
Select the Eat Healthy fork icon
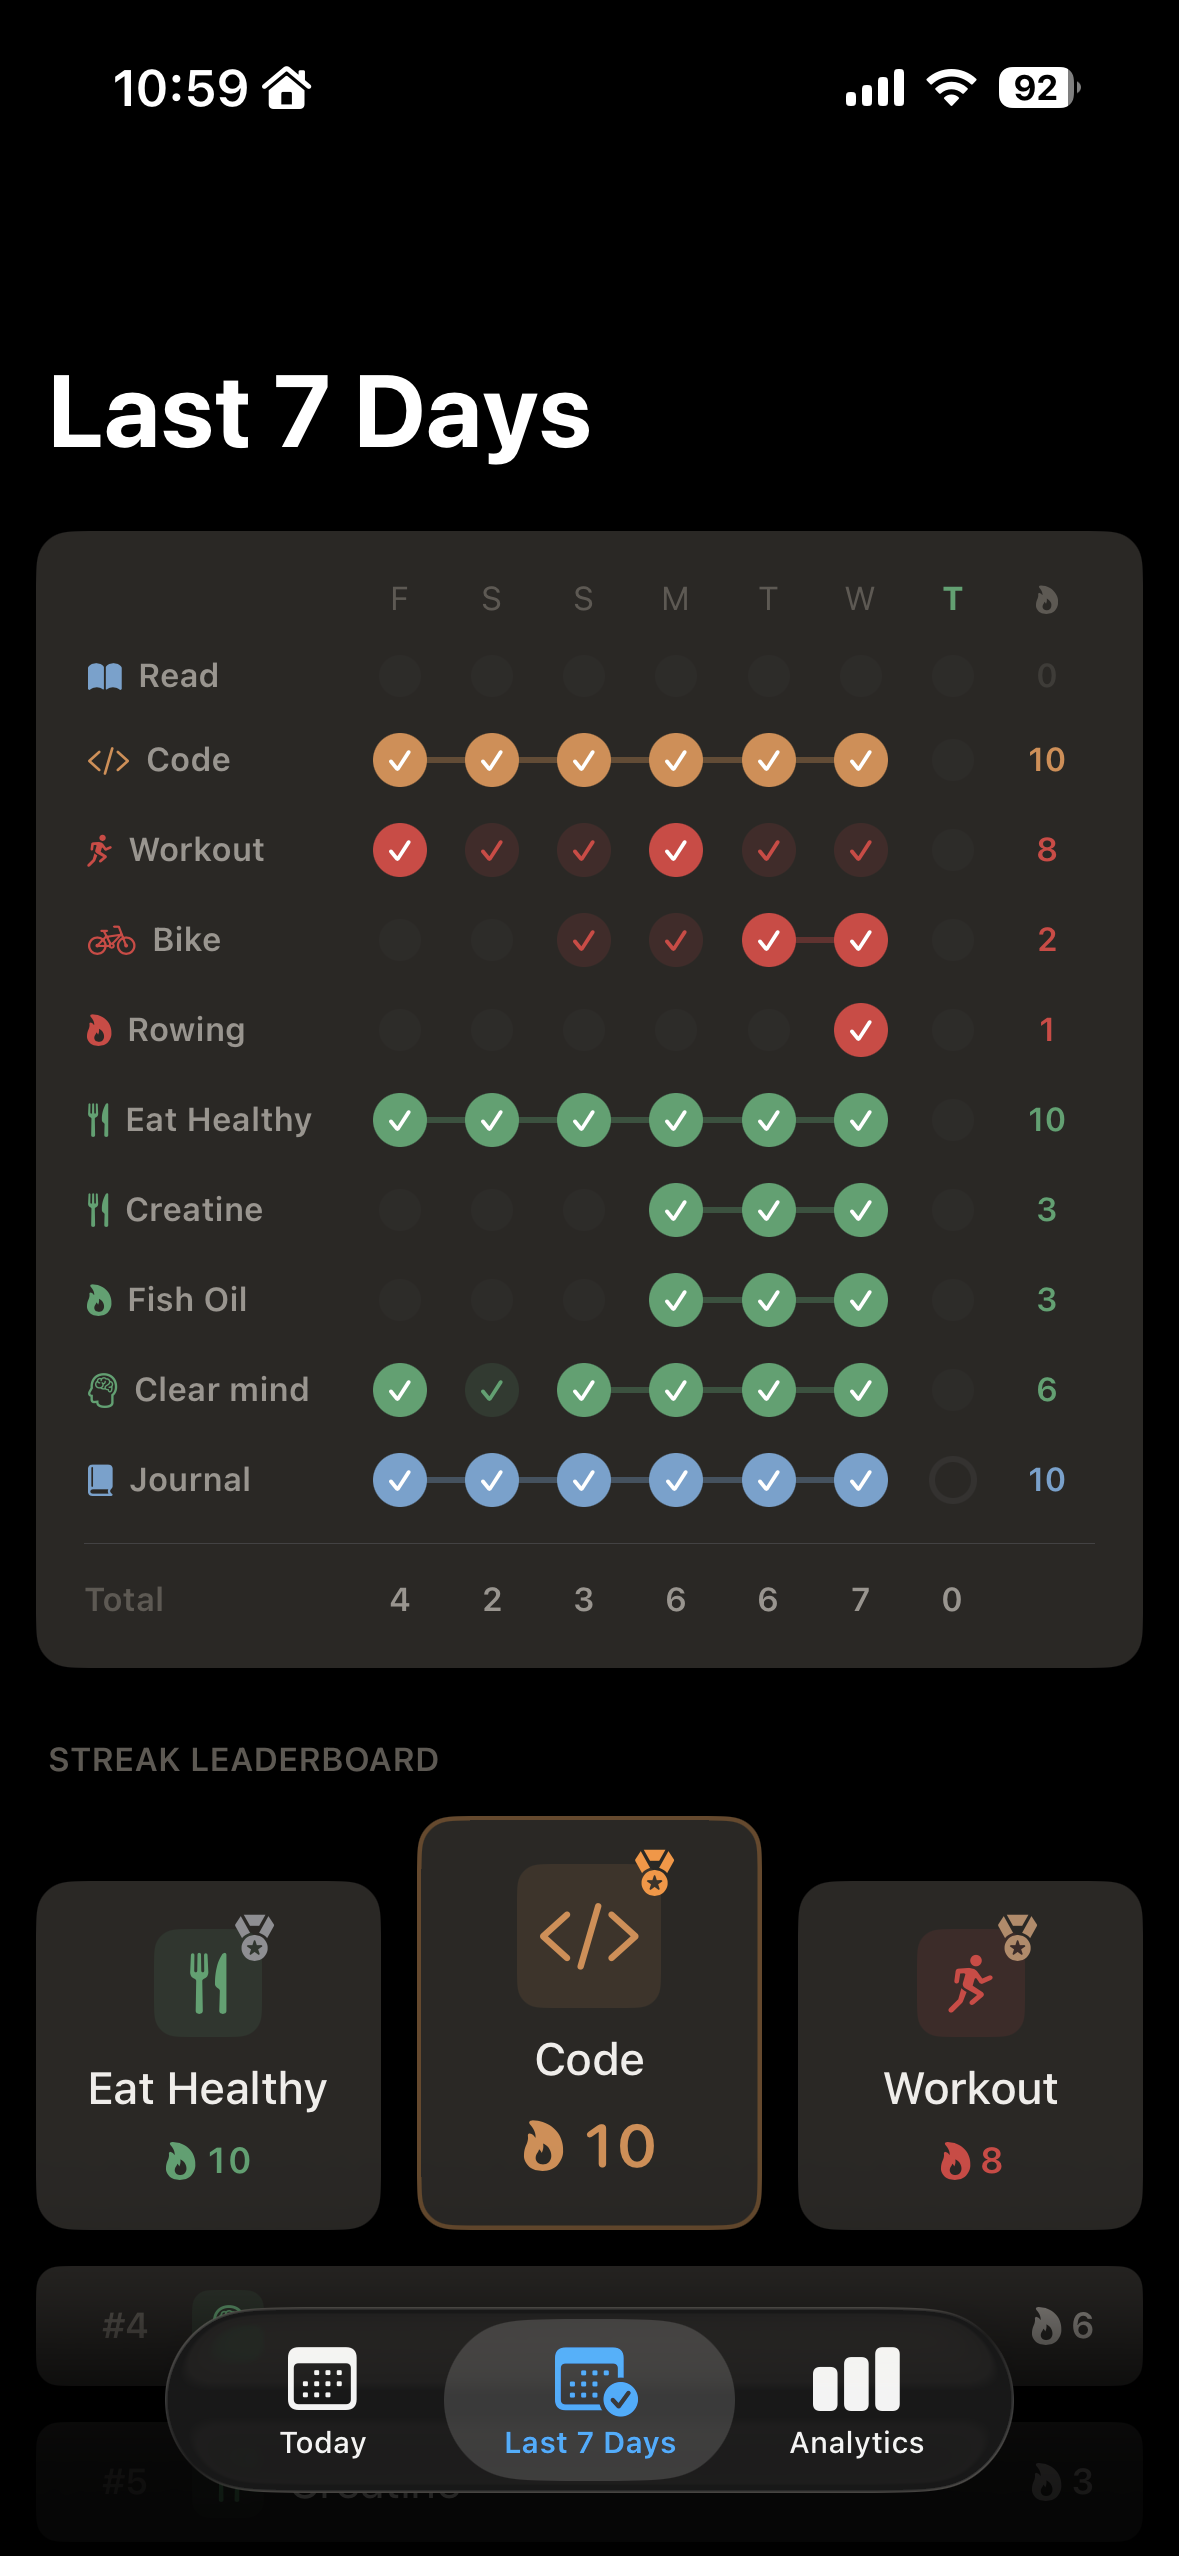tap(98, 1119)
